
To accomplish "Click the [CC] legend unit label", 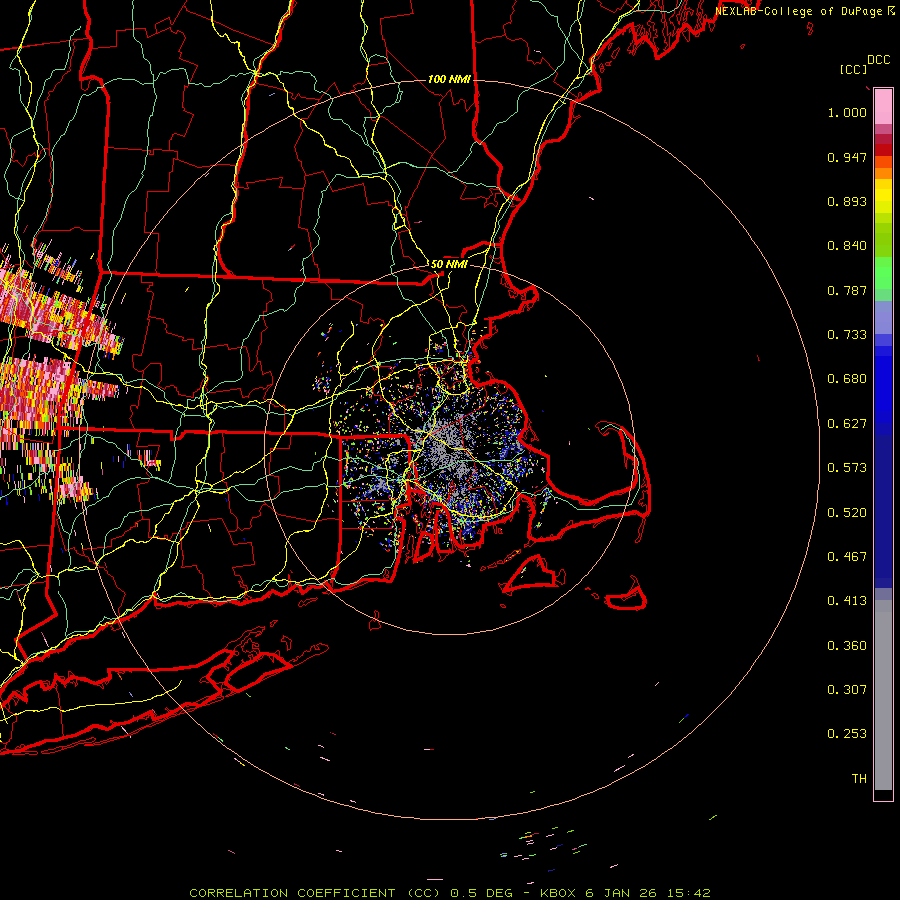I will coord(853,69).
